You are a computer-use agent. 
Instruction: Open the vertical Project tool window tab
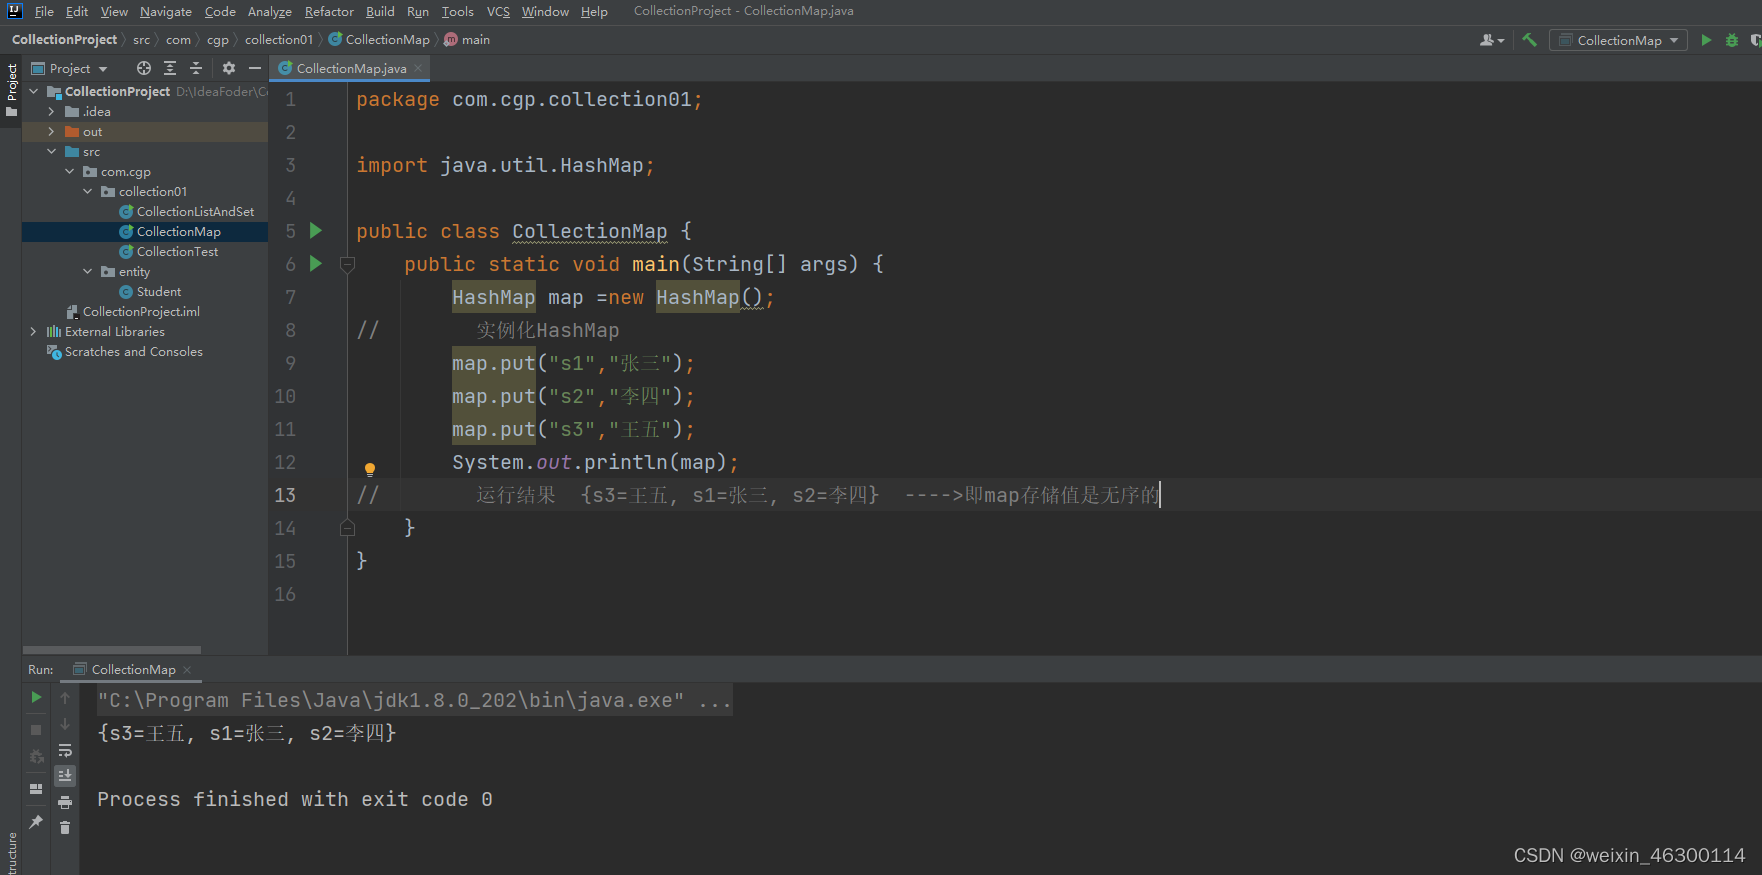[11, 89]
